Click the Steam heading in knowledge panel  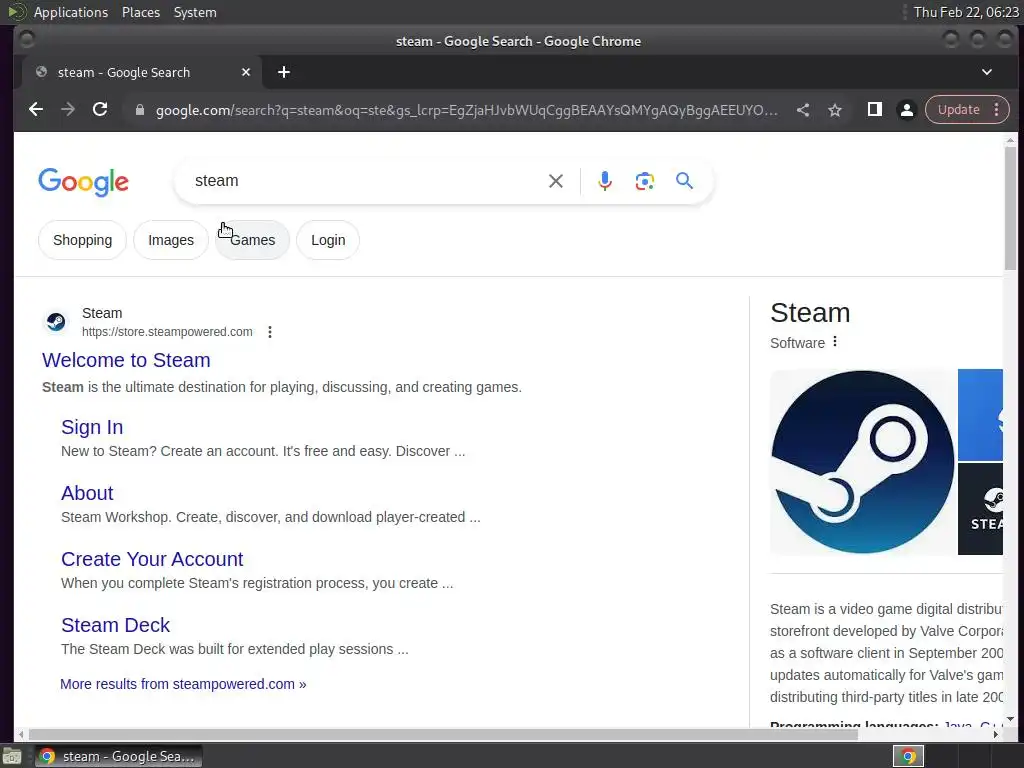tap(810, 313)
